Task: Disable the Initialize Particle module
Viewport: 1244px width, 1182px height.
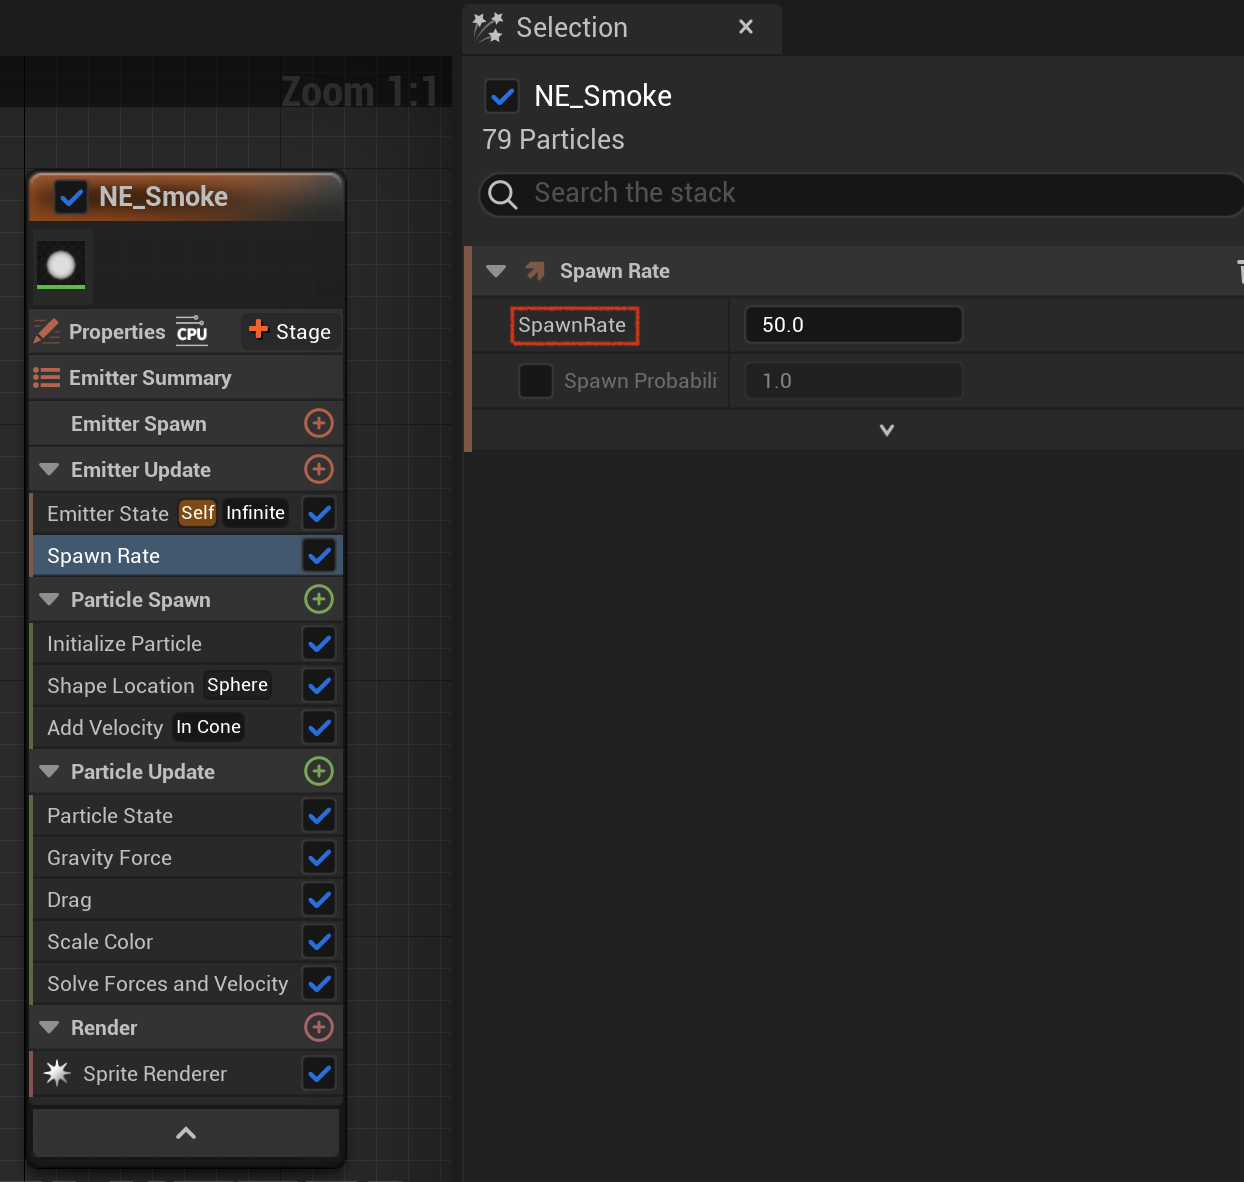Action: (x=319, y=643)
